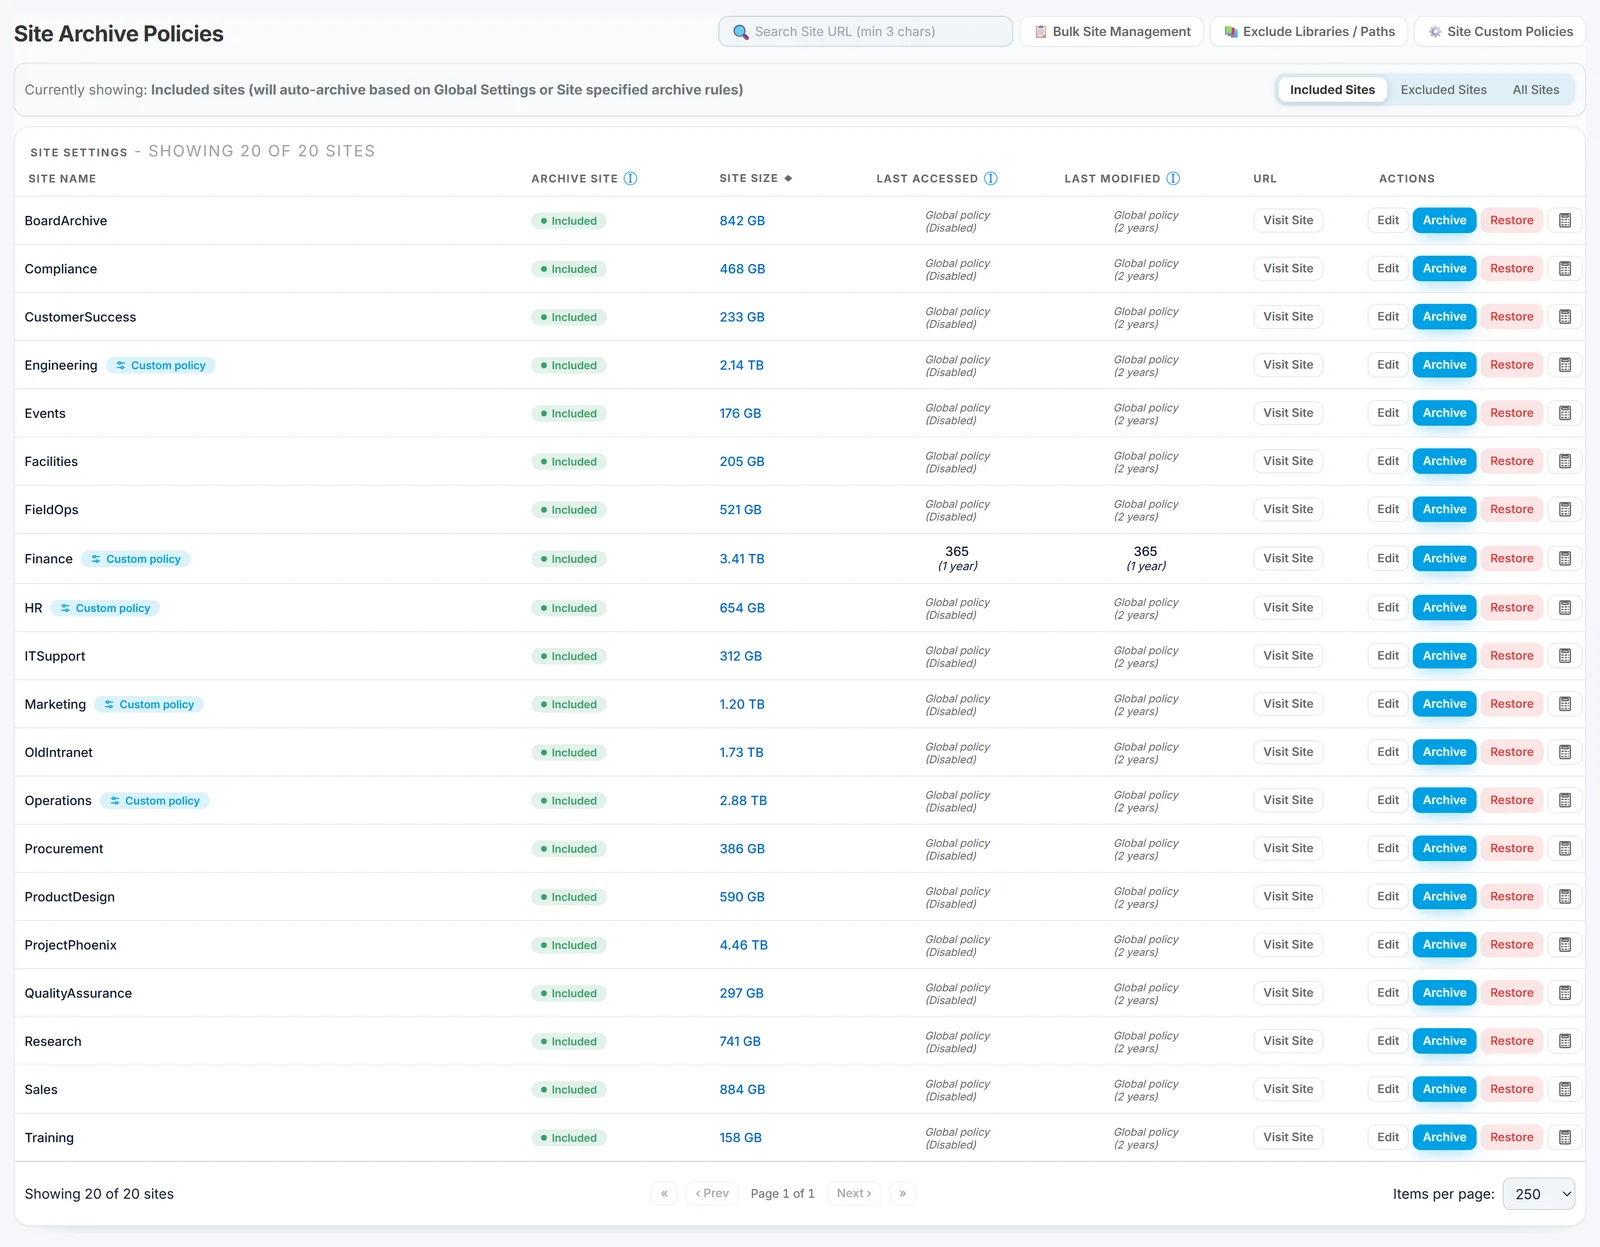Show info tooltip for Last Accessed column

(x=990, y=178)
